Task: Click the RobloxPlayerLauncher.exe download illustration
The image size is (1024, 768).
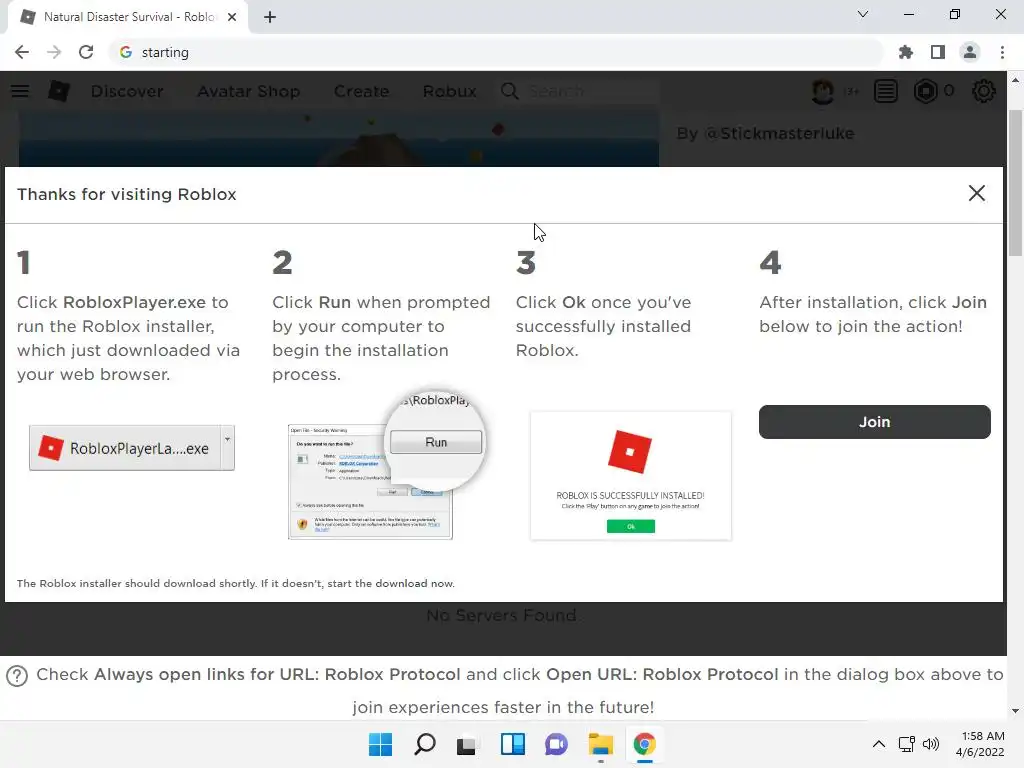Action: point(131,448)
